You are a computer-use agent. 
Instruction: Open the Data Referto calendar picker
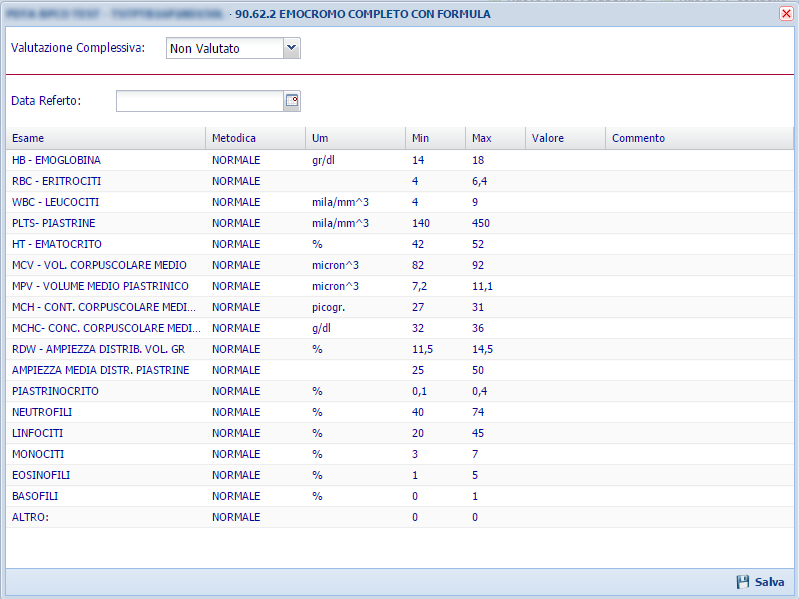[x=292, y=101]
